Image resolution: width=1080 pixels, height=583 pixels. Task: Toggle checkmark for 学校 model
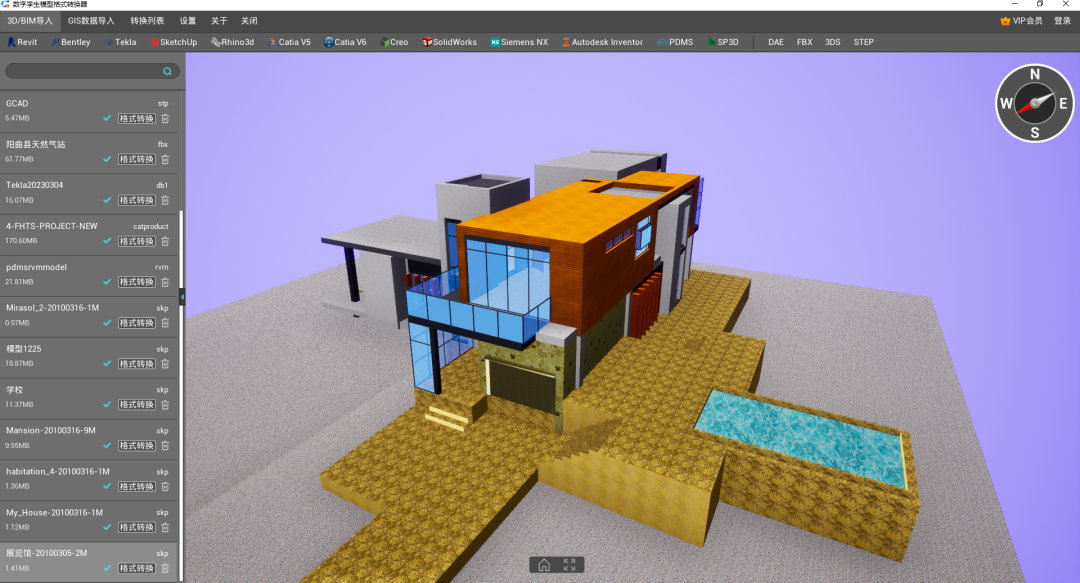point(107,405)
